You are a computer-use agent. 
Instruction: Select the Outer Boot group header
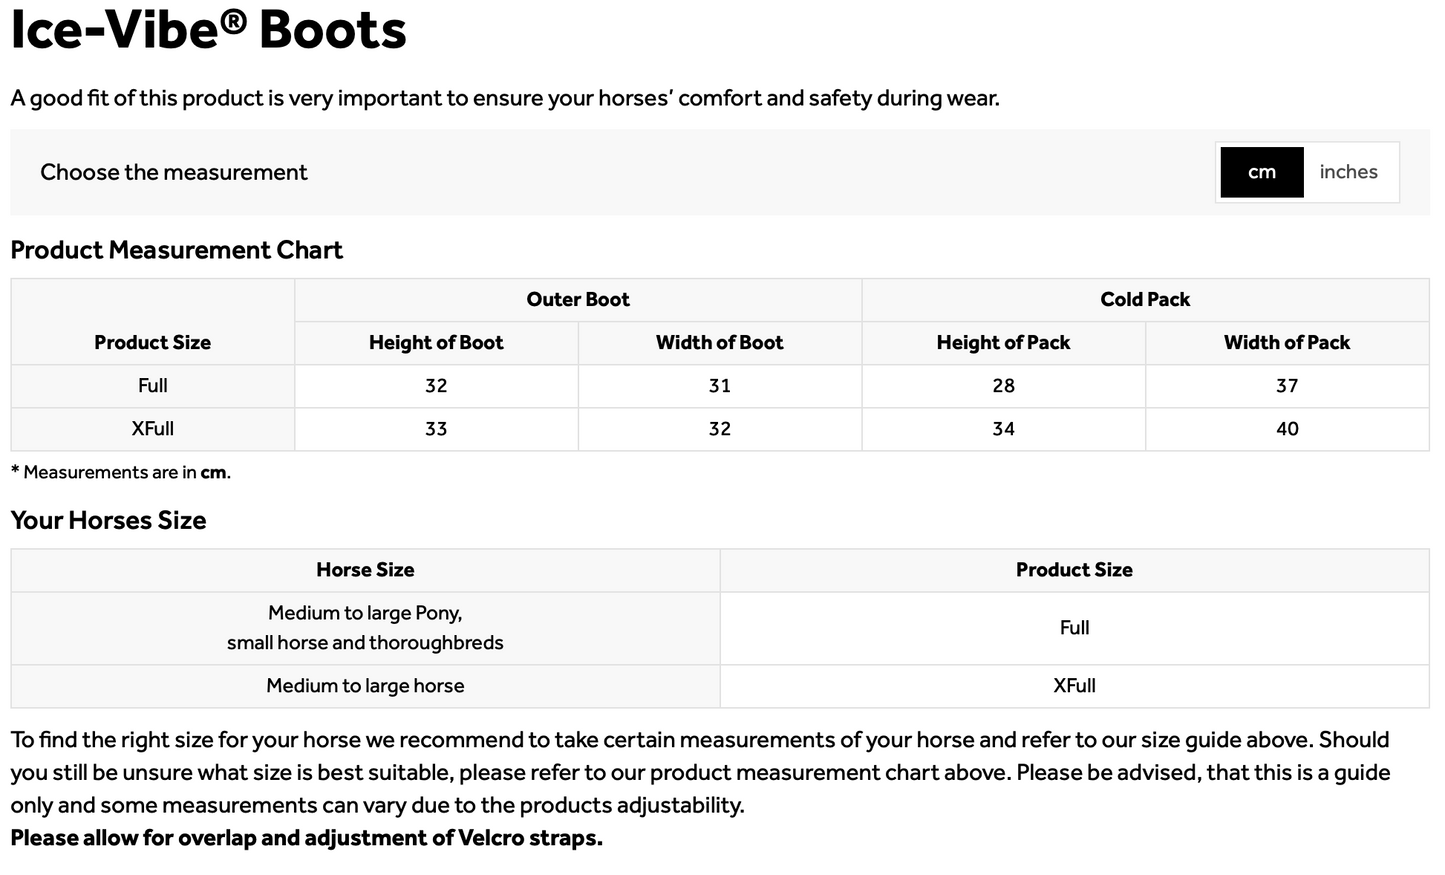[578, 299]
